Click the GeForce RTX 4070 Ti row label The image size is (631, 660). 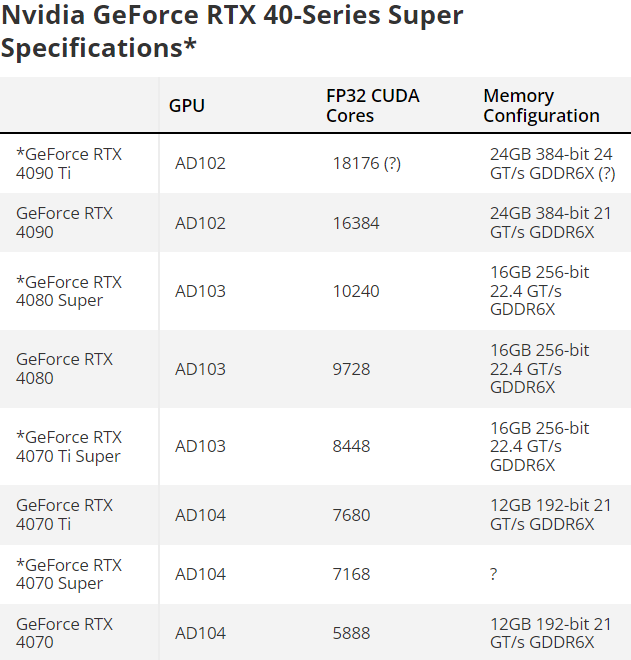[x=64, y=514]
